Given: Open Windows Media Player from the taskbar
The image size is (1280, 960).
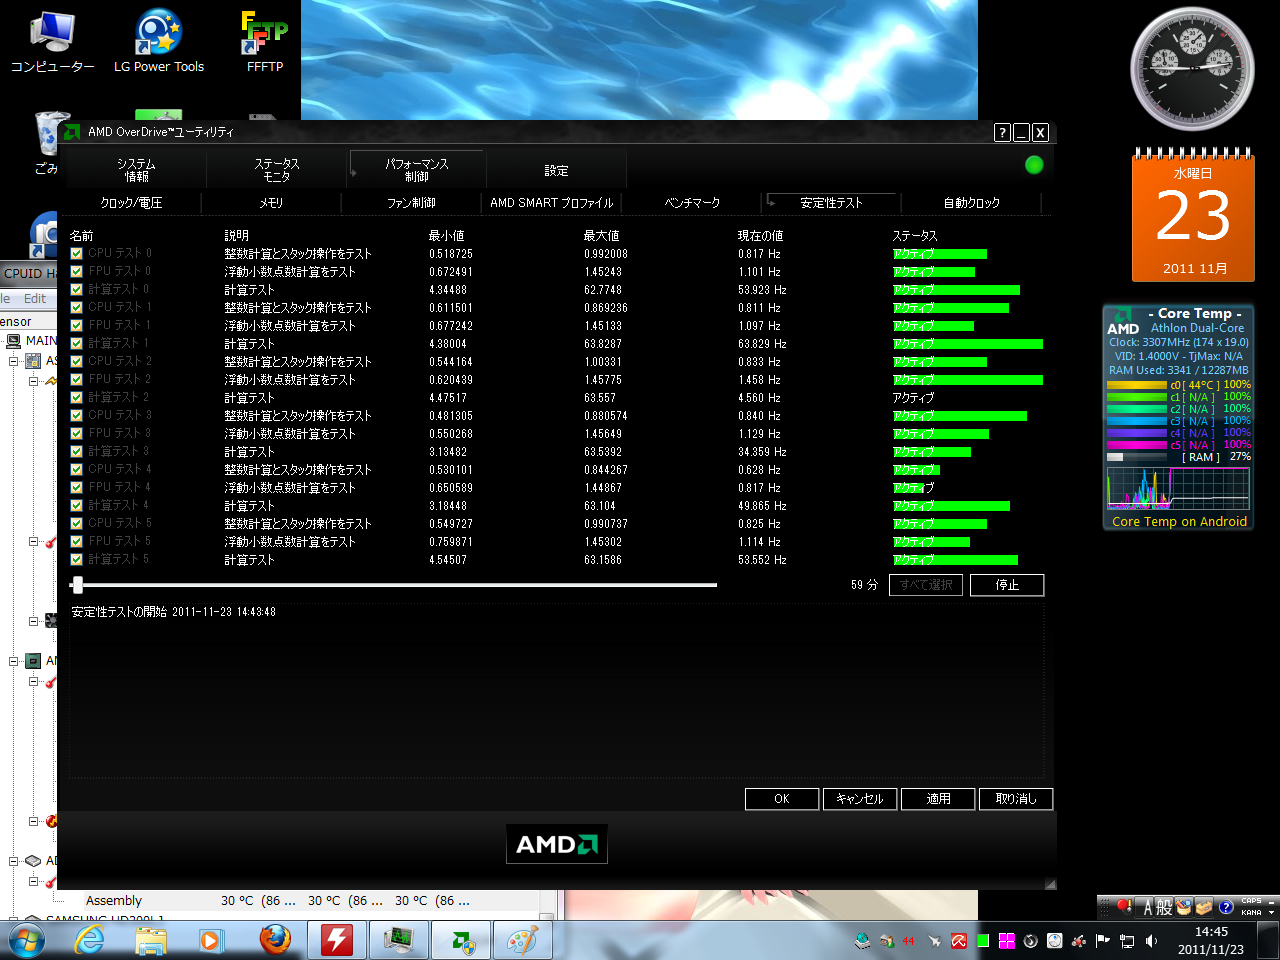Looking at the screenshot, I should click(211, 940).
